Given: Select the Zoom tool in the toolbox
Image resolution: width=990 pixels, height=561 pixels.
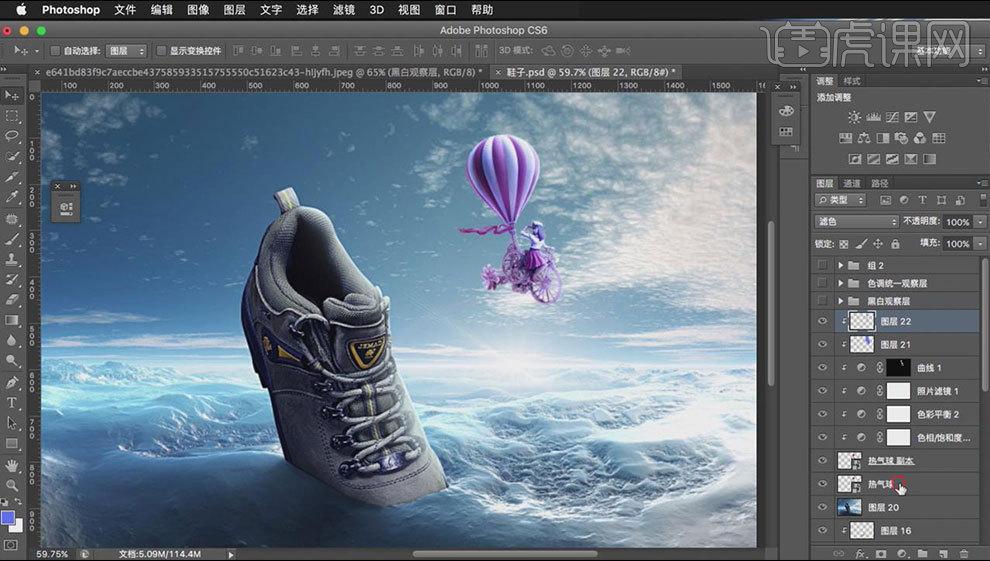Looking at the screenshot, I should tap(11, 485).
